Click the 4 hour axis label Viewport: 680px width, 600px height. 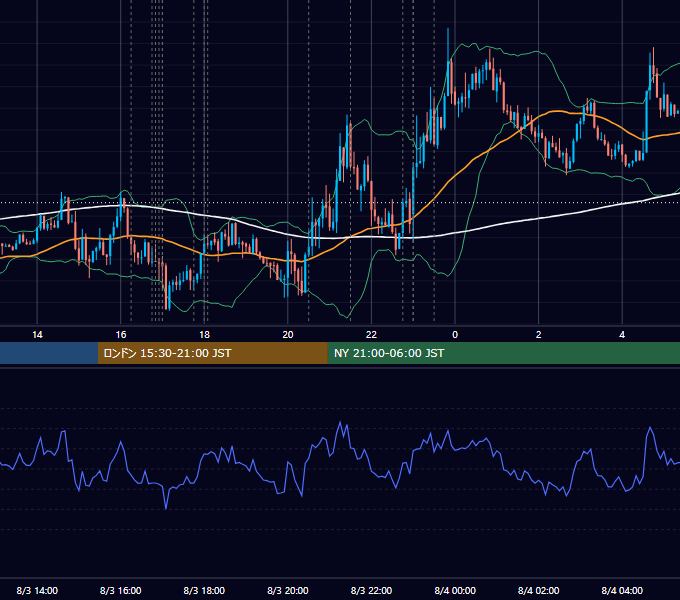622,335
